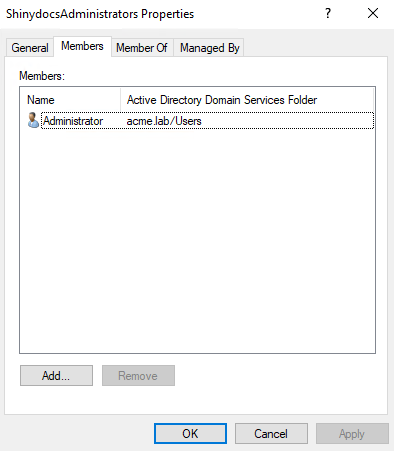Click the Remove button
This screenshot has height=451, width=394.
(x=138, y=376)
